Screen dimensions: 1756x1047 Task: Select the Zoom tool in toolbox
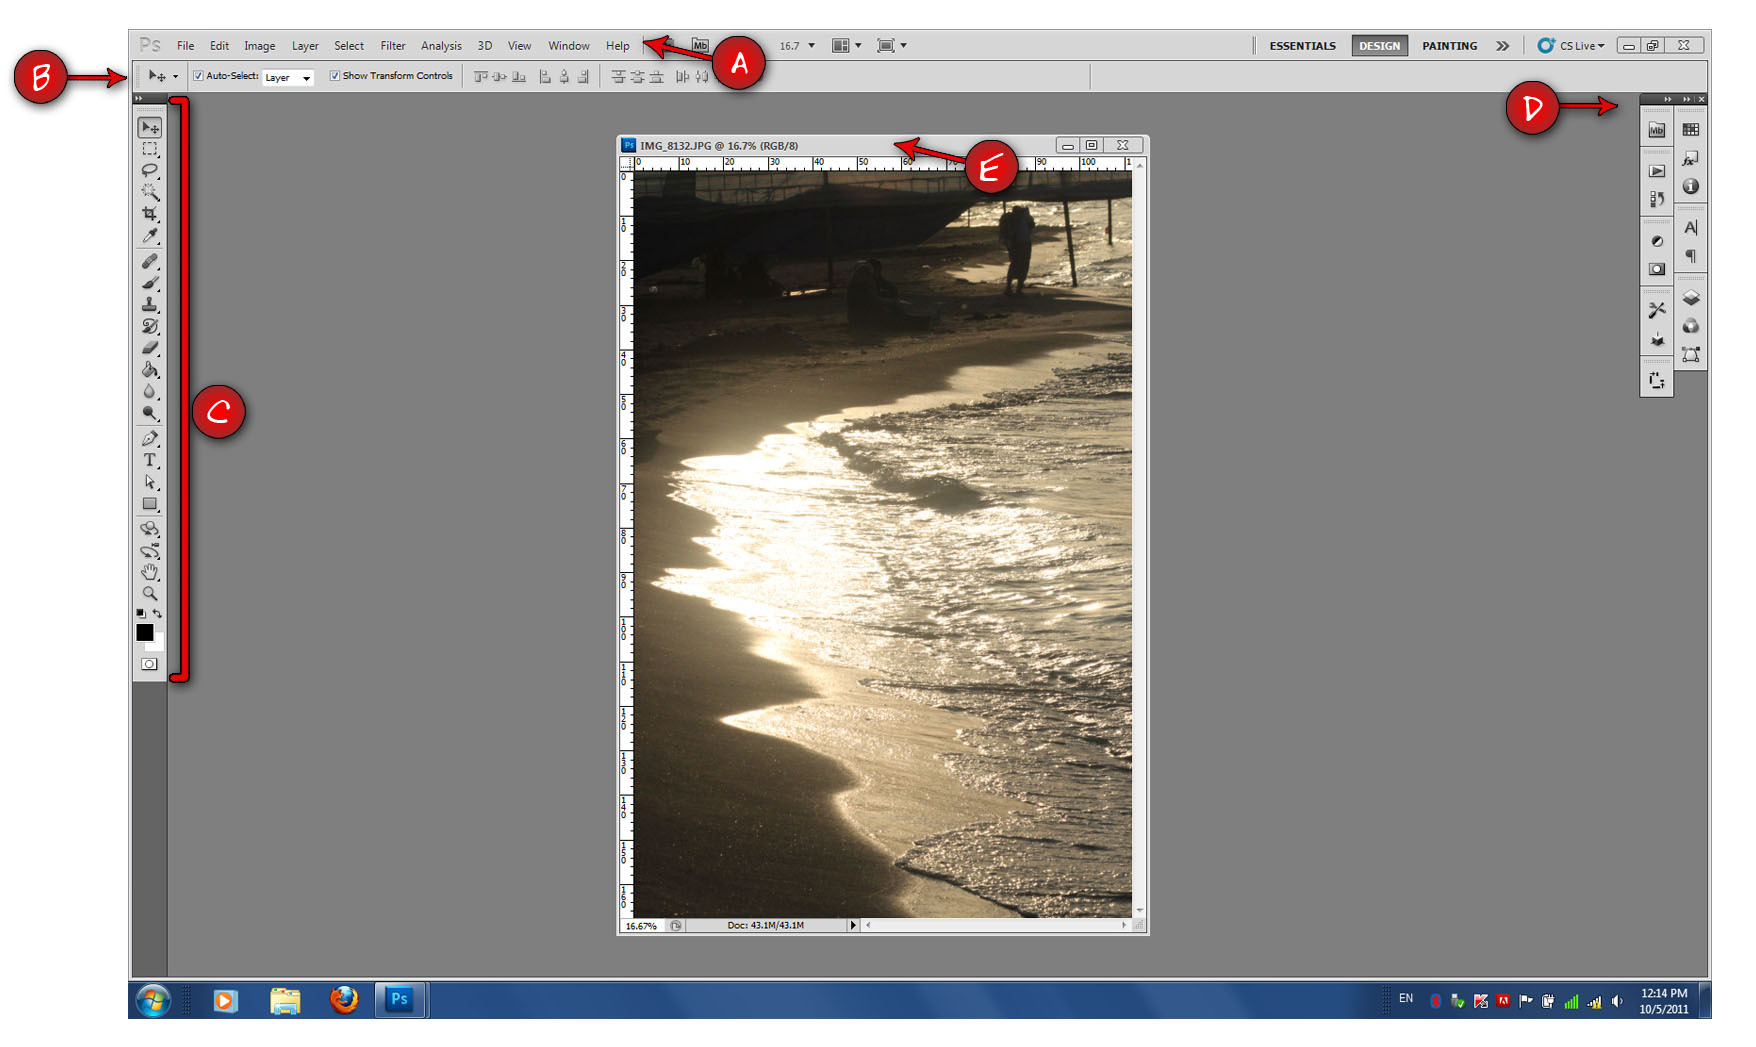(150, 594)
